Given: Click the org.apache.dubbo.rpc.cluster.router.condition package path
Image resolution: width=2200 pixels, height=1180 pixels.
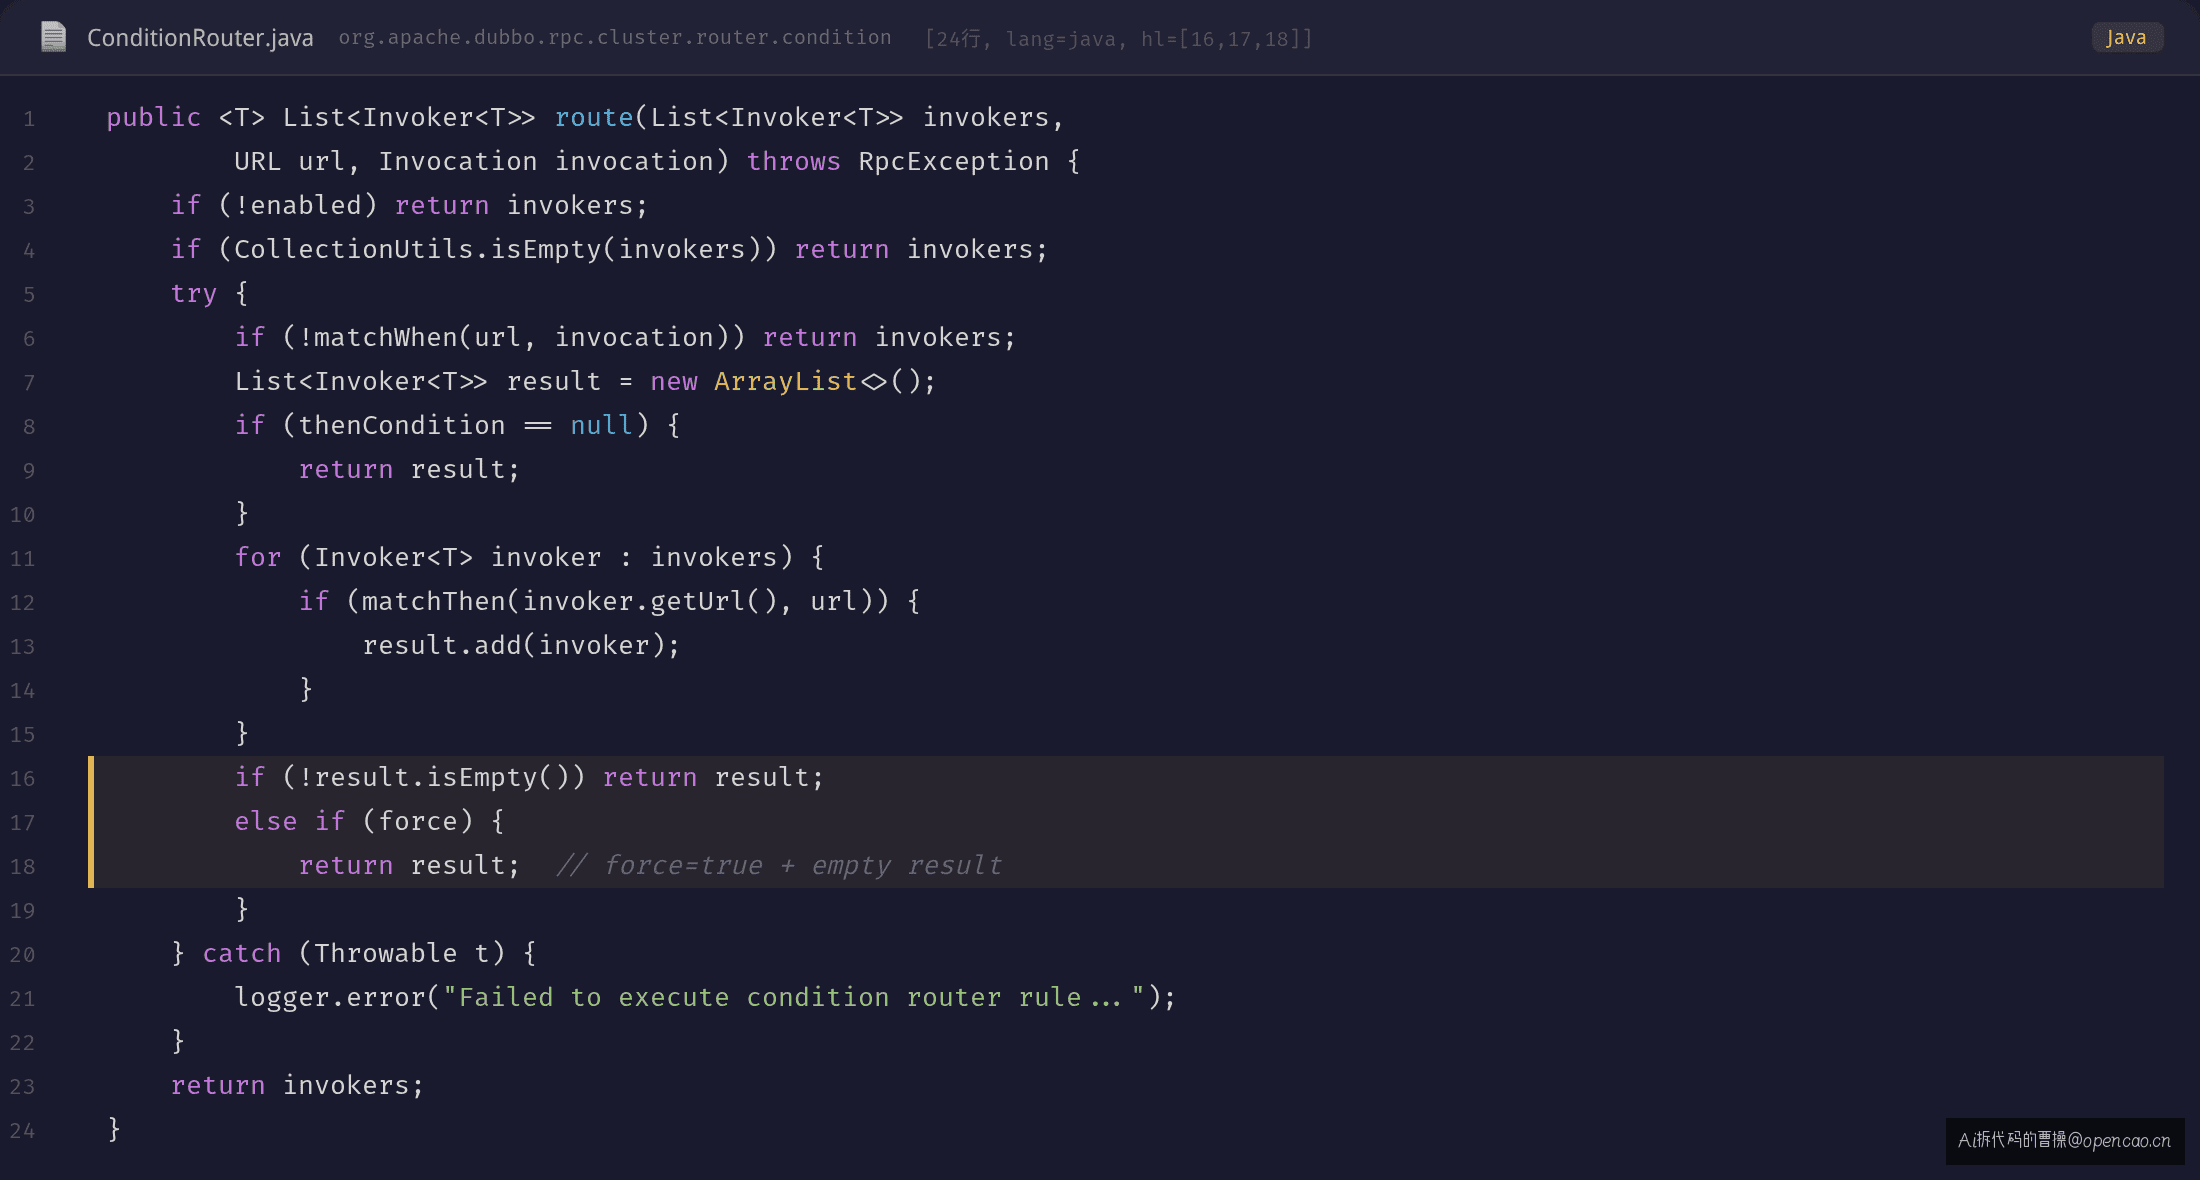Looking at the screenshot, I should click(615, 37).
